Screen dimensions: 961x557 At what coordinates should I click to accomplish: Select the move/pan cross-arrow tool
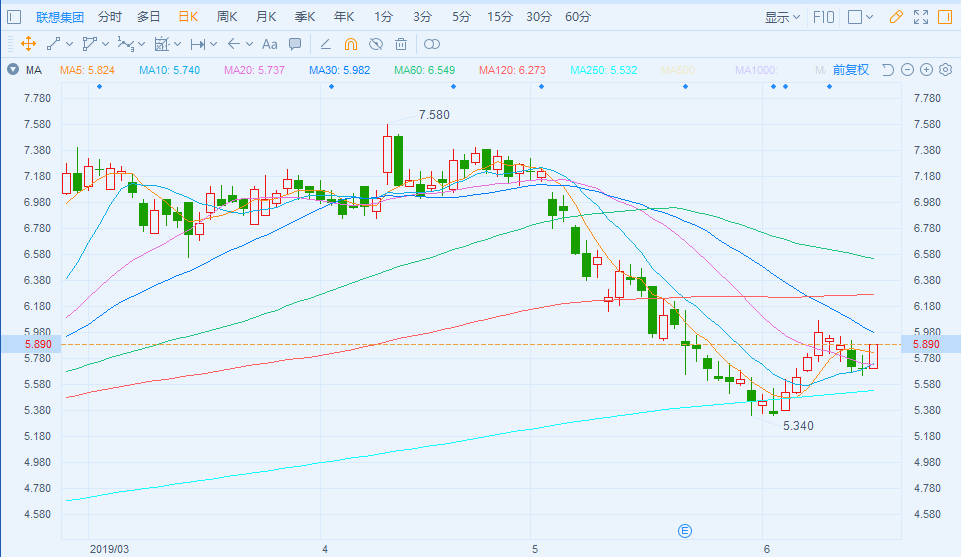(27, 44)
